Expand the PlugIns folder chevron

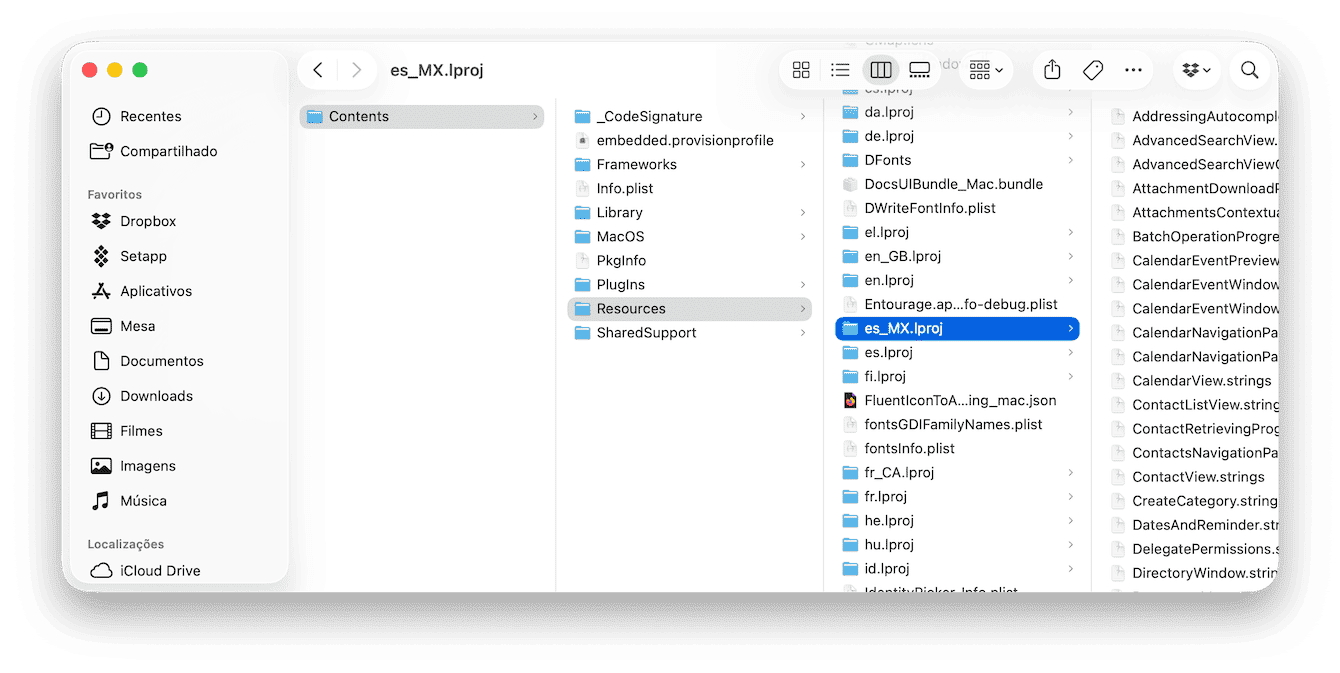(802, 285)
